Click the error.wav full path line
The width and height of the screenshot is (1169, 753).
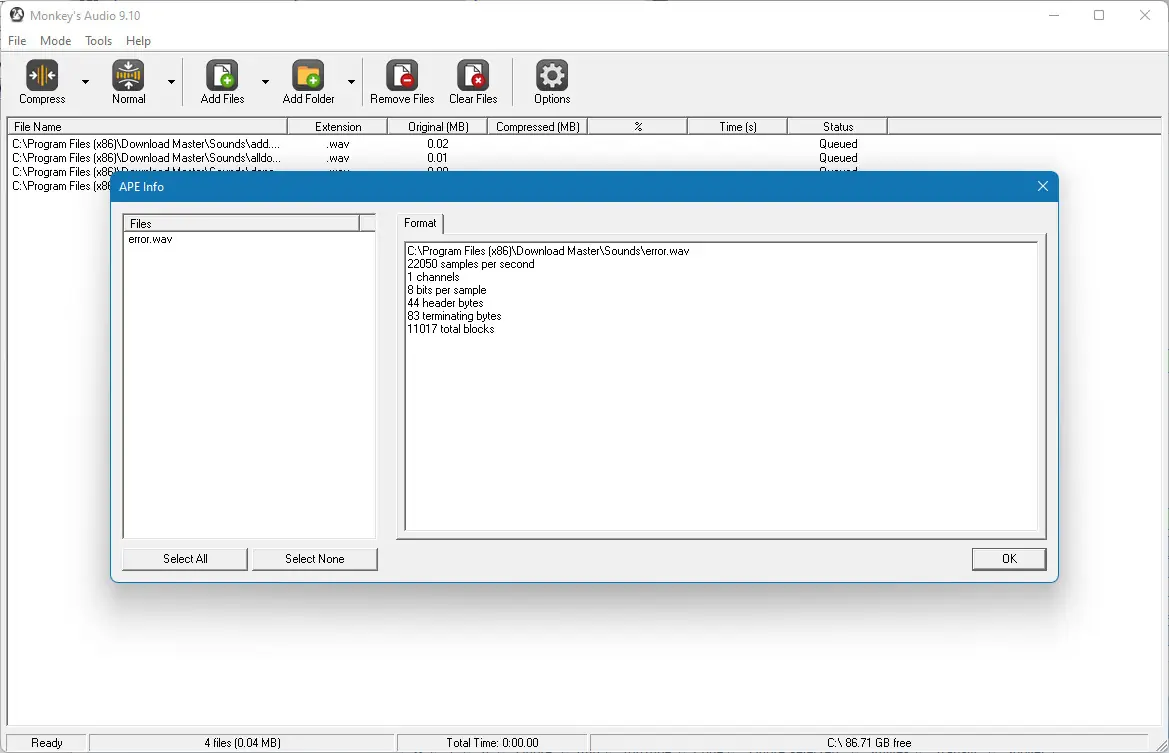pos(548,251)
